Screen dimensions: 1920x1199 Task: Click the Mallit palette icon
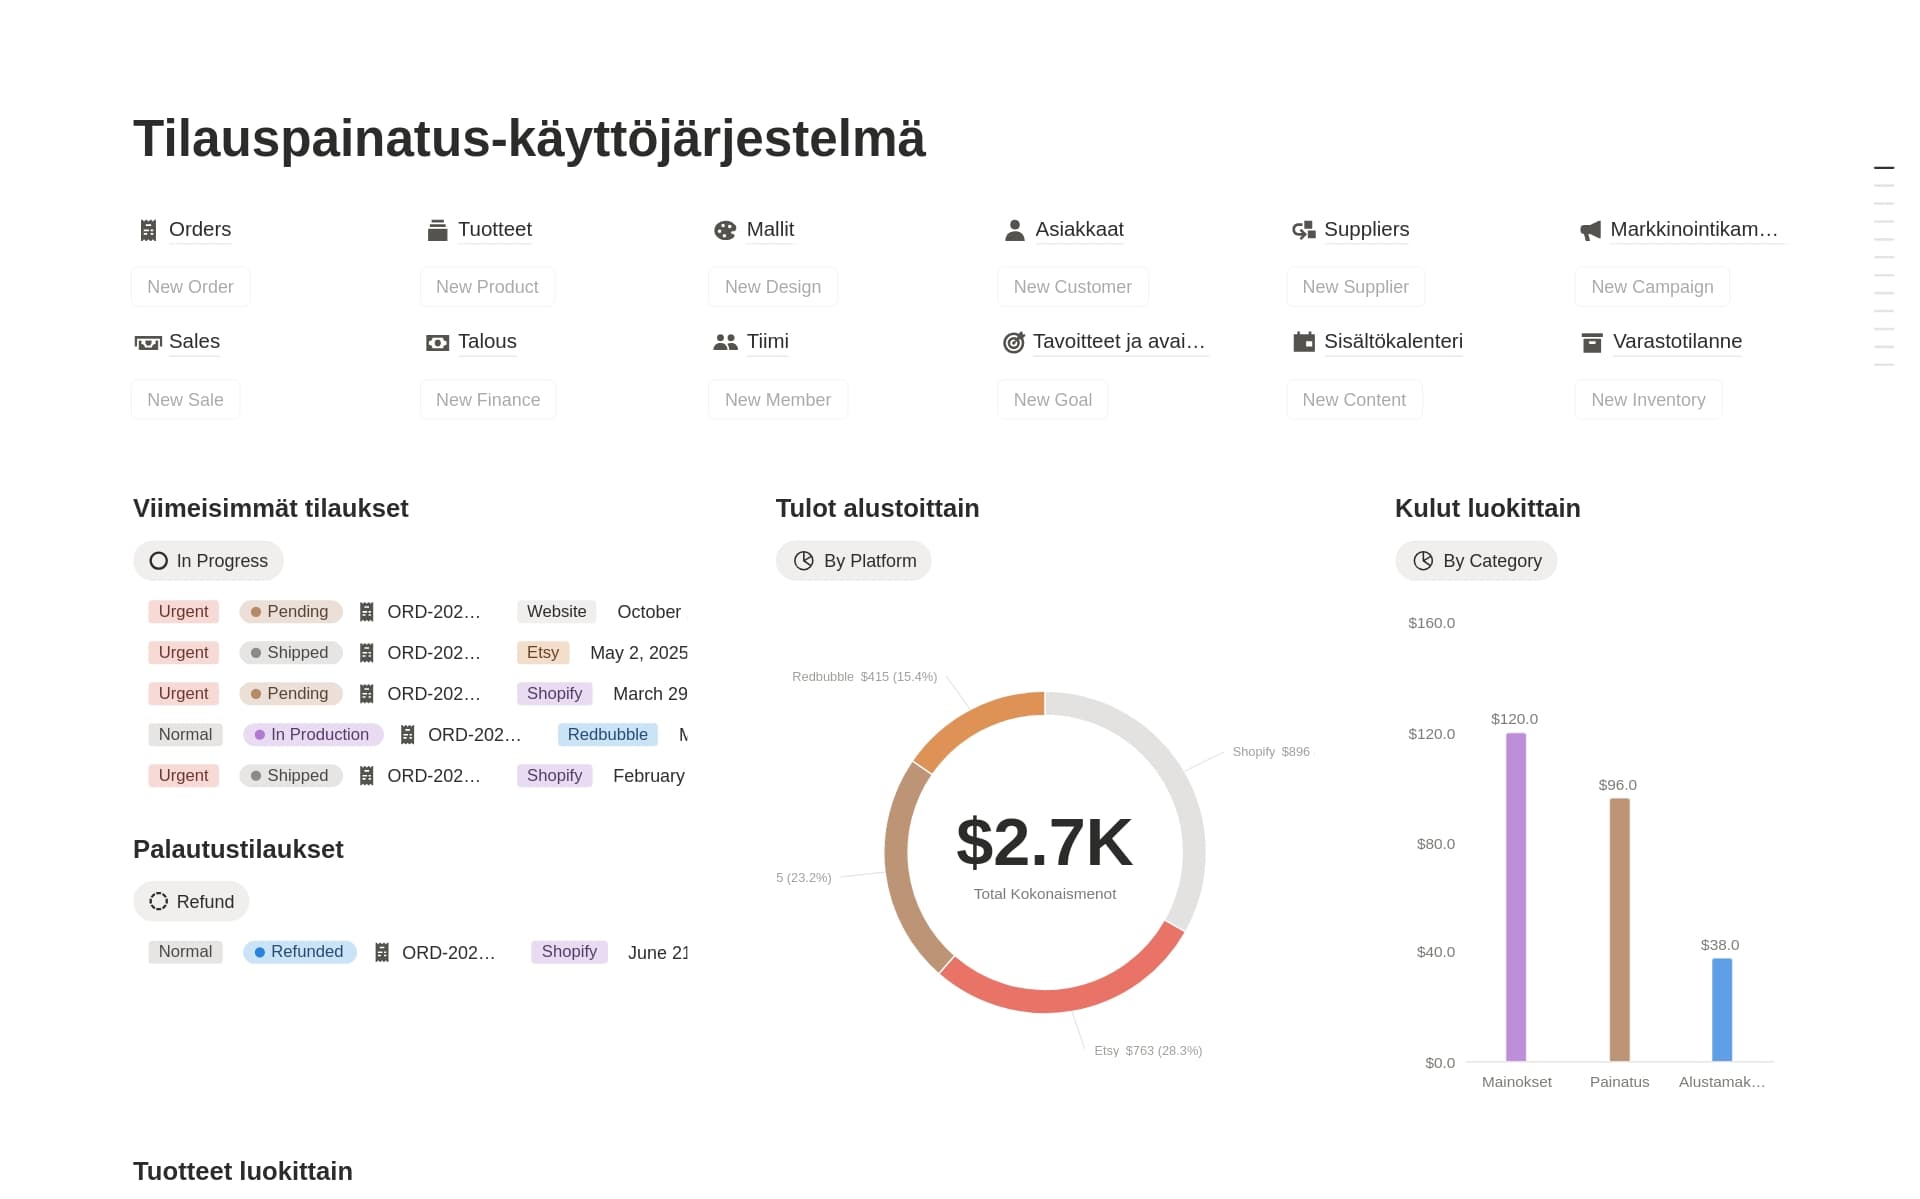[x=725, y=230]
